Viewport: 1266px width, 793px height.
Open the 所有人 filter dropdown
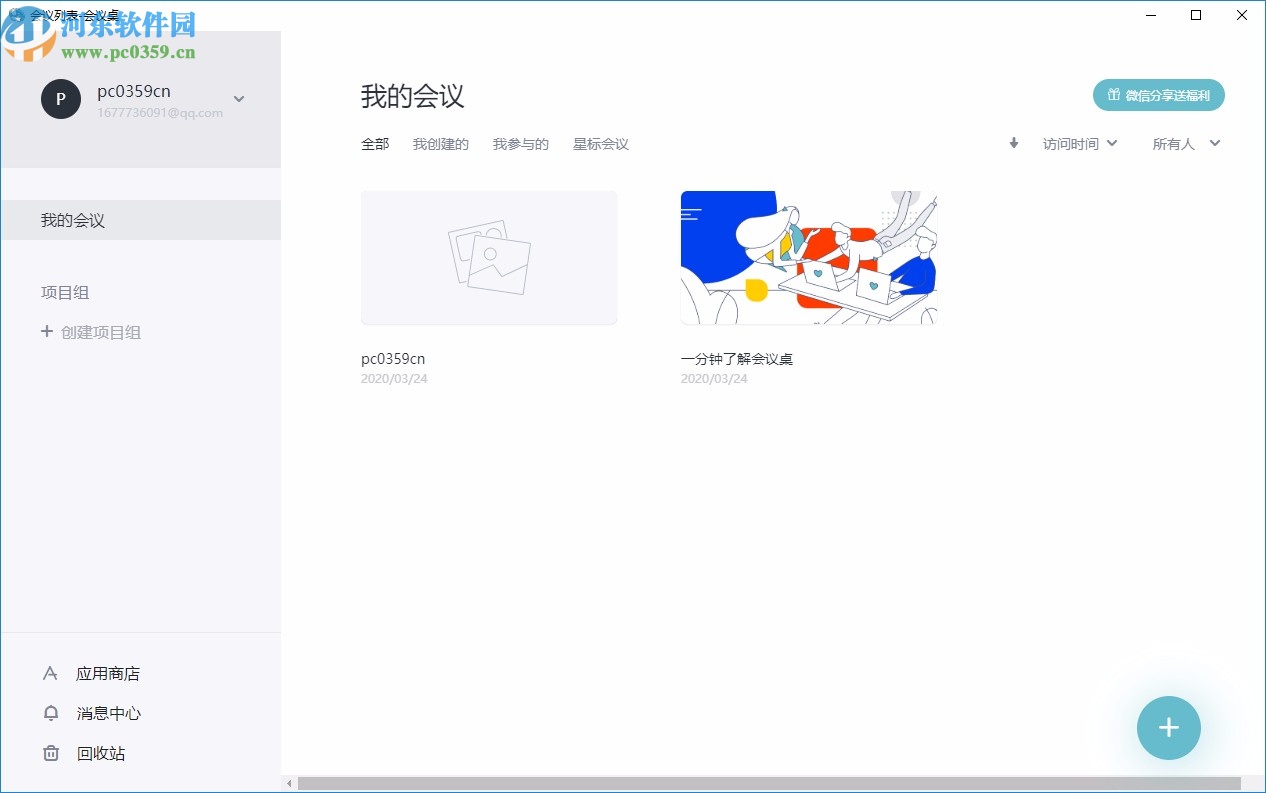[1185, 143]
